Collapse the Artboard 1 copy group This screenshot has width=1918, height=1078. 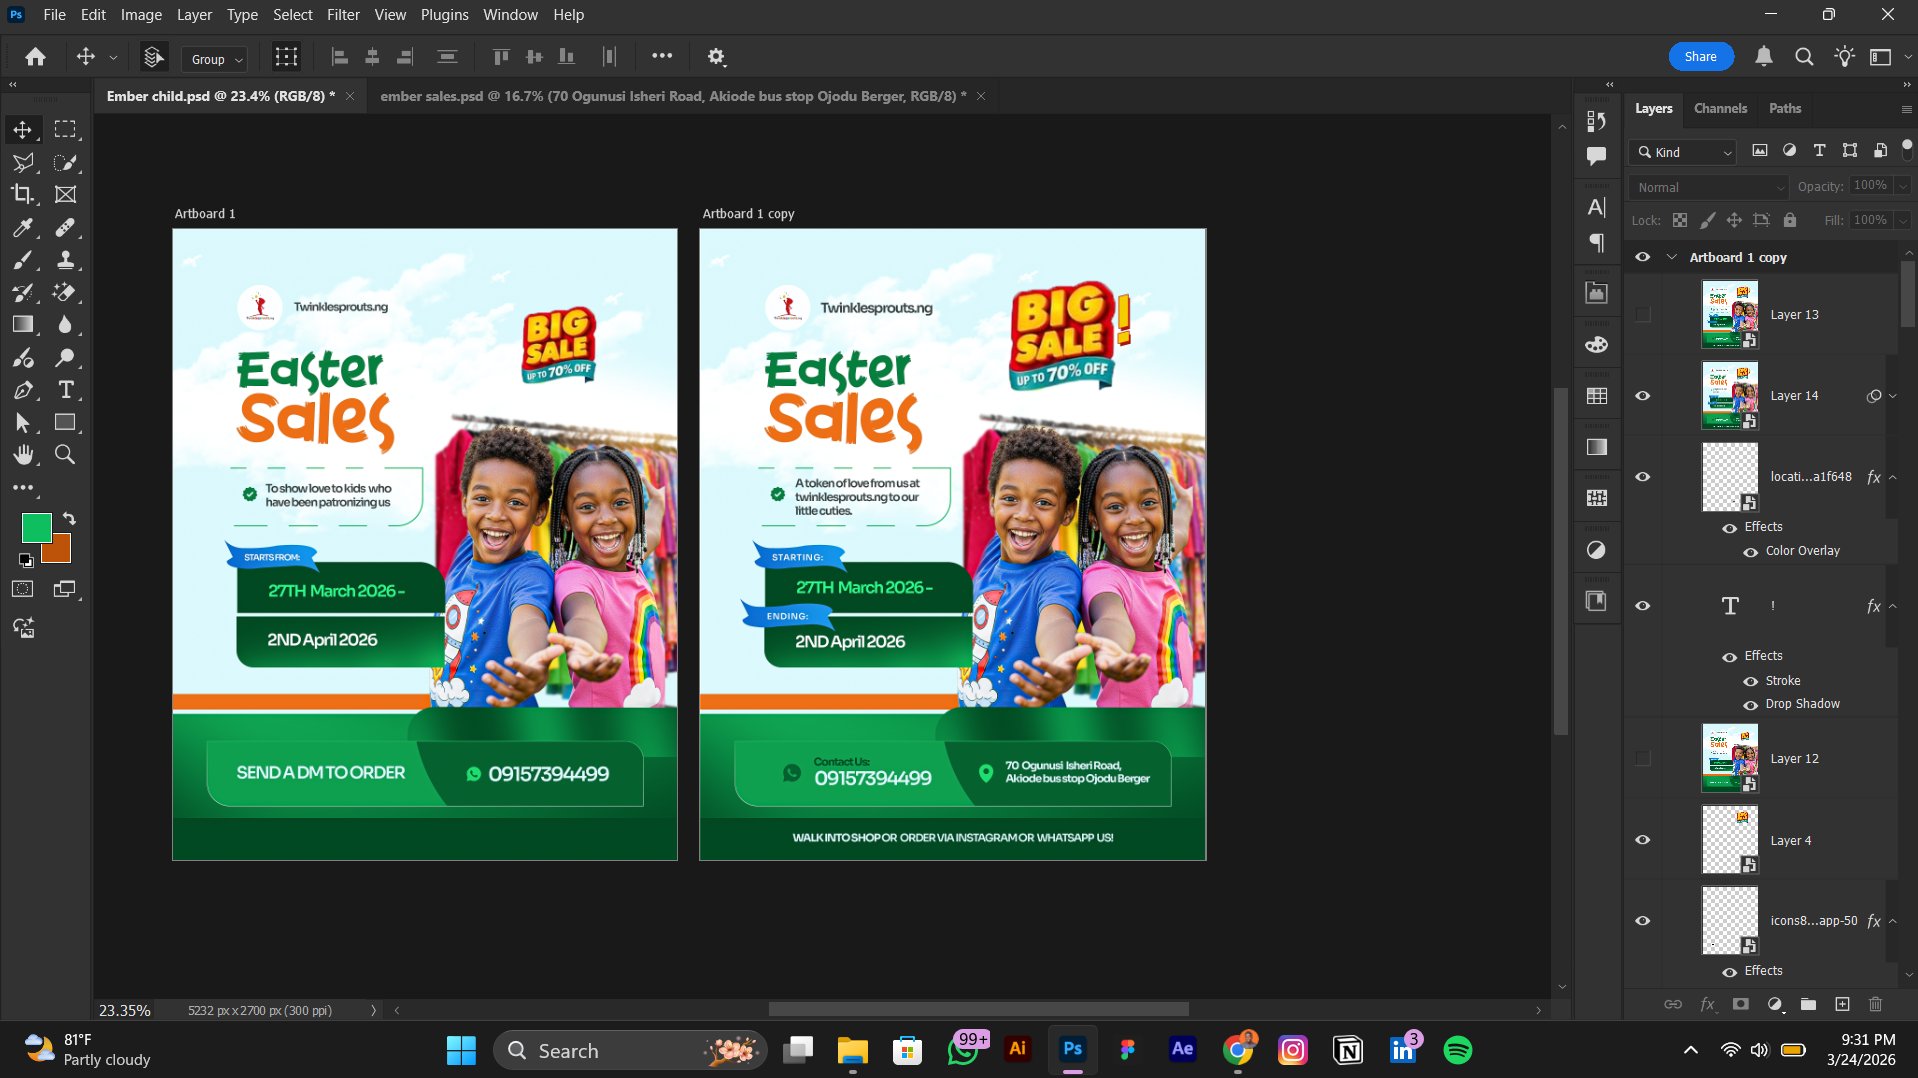tap(1671, 257)
